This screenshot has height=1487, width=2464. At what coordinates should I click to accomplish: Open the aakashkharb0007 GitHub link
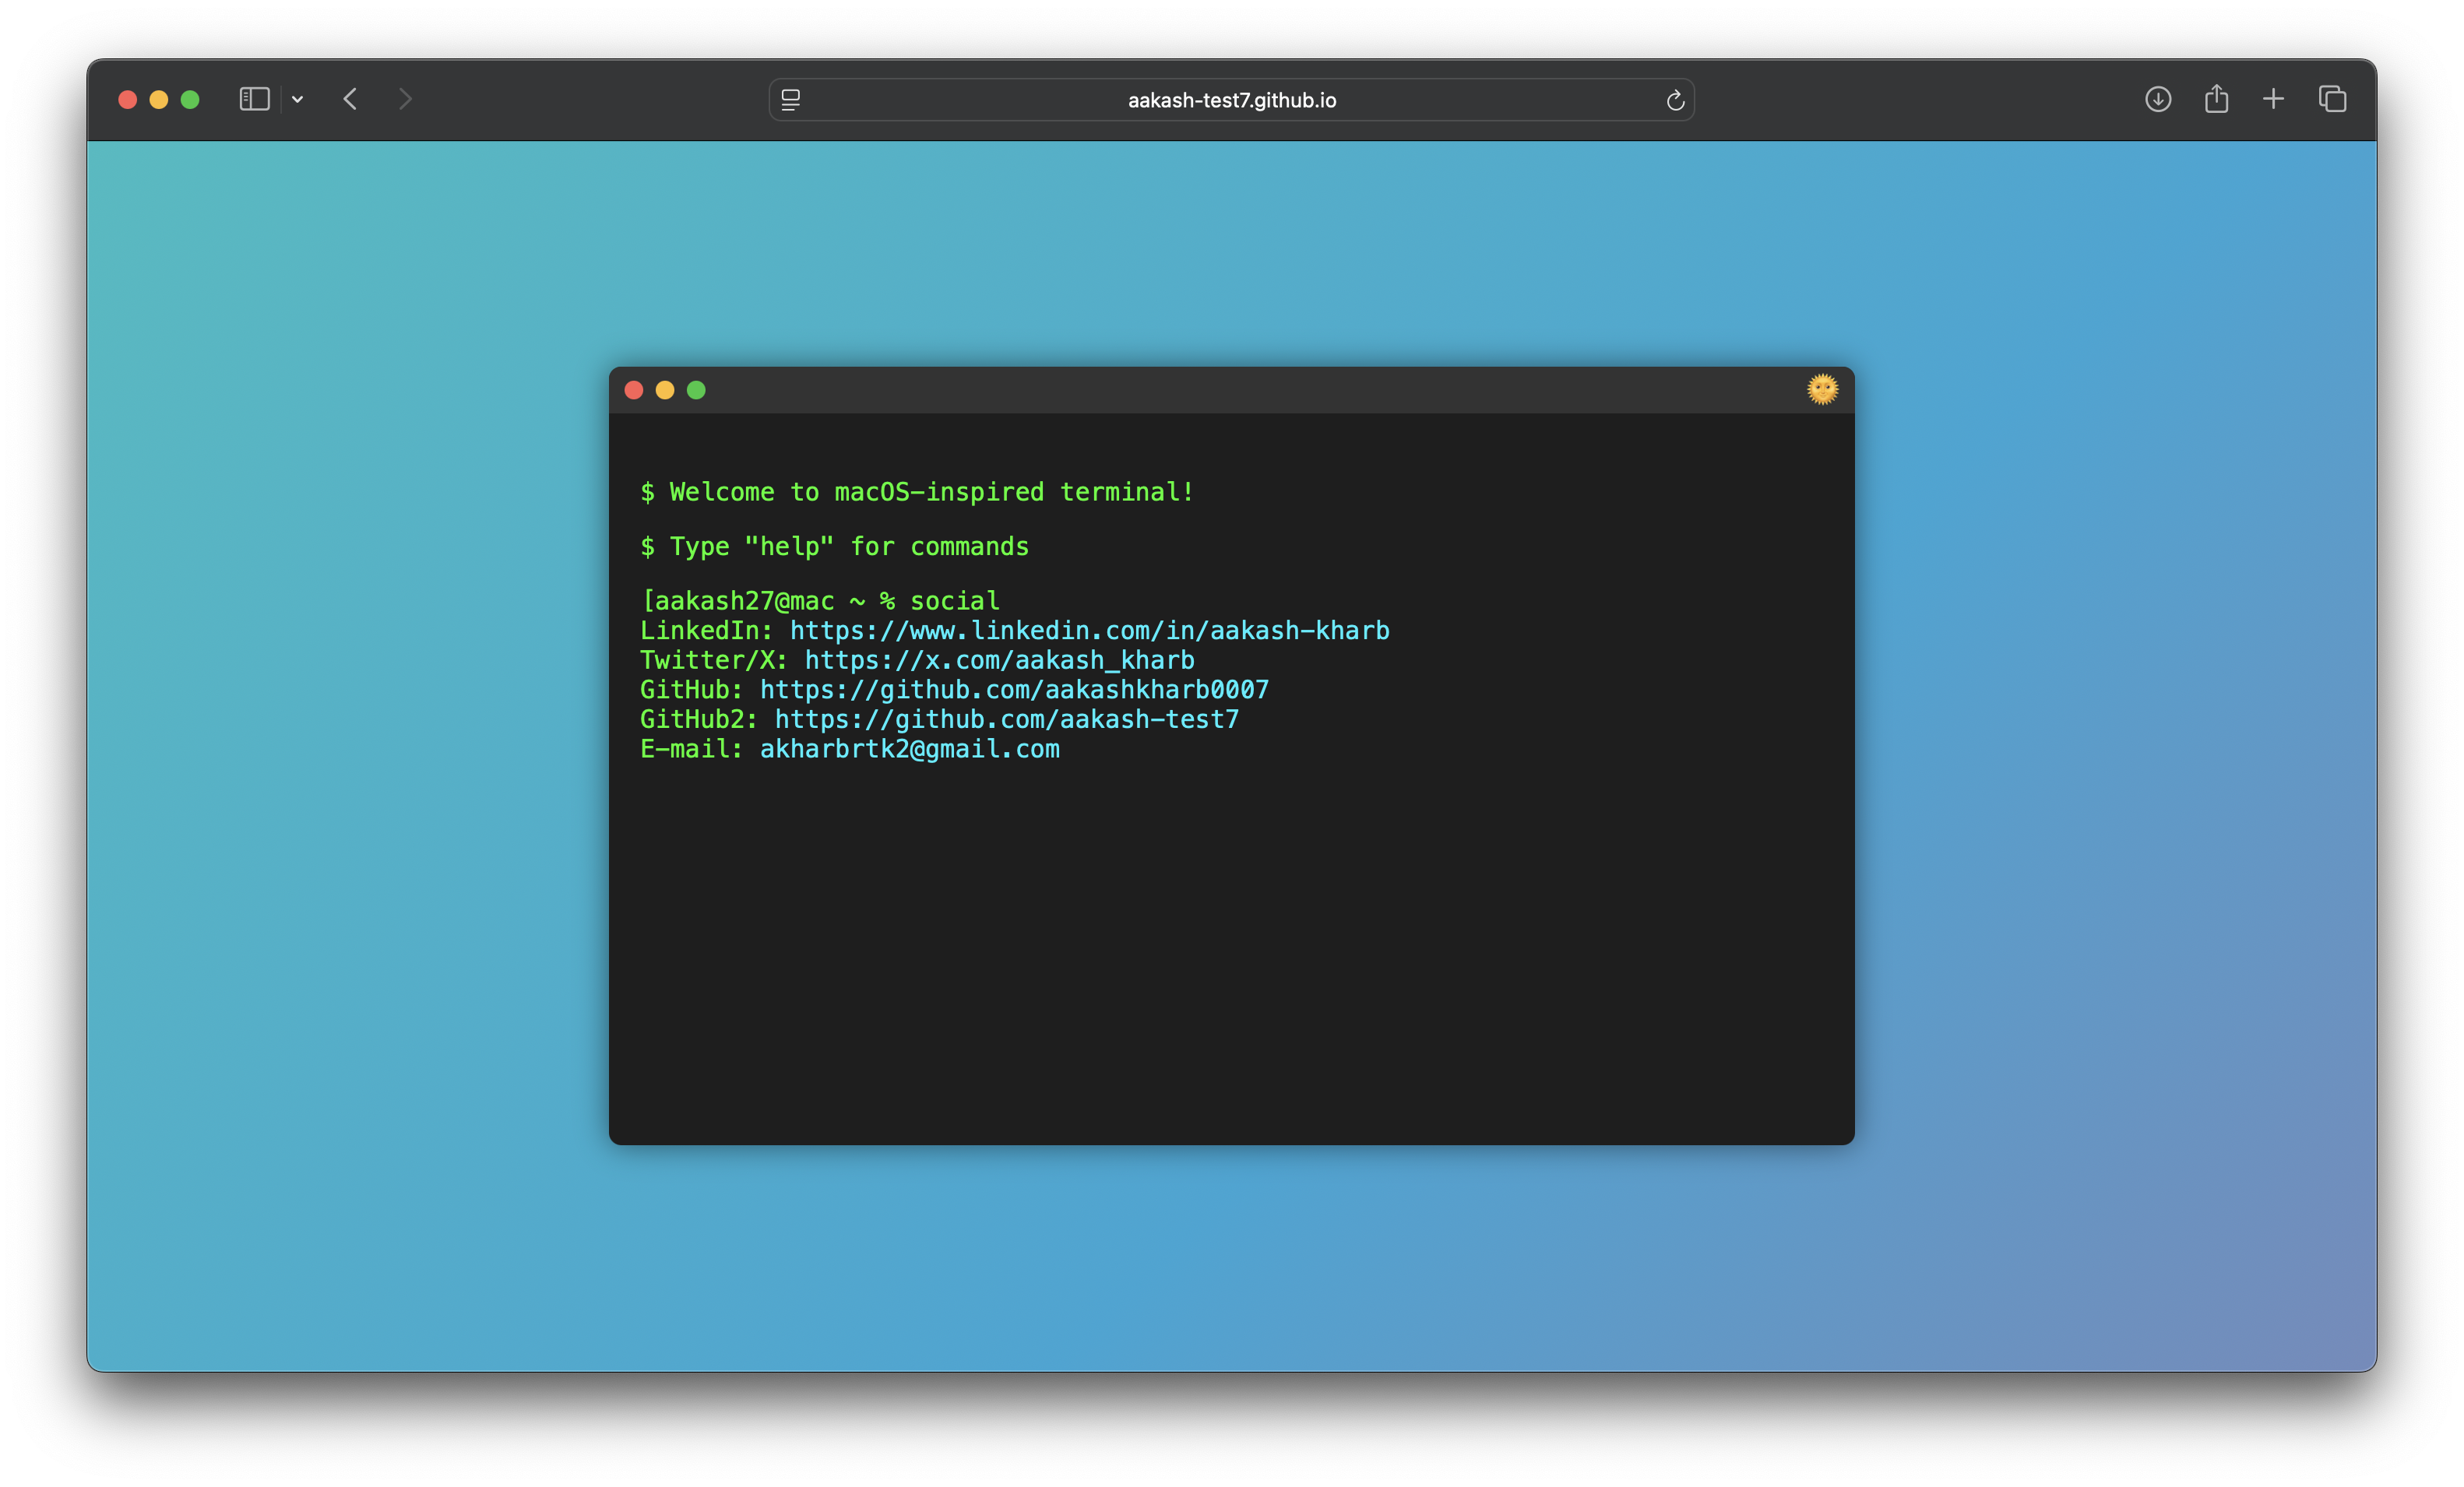1014,690
